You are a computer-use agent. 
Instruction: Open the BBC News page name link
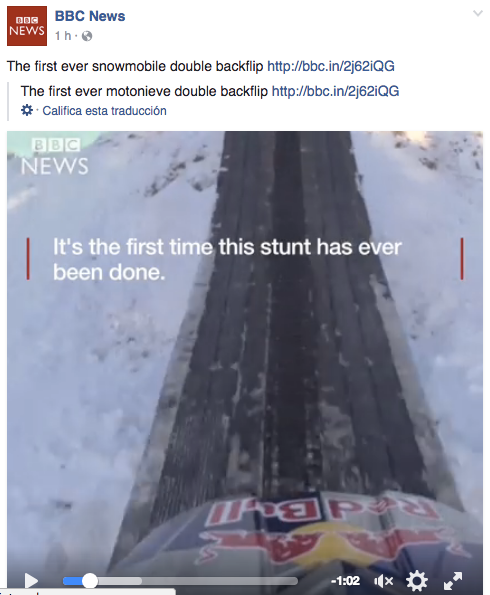[x=90, y=16]
